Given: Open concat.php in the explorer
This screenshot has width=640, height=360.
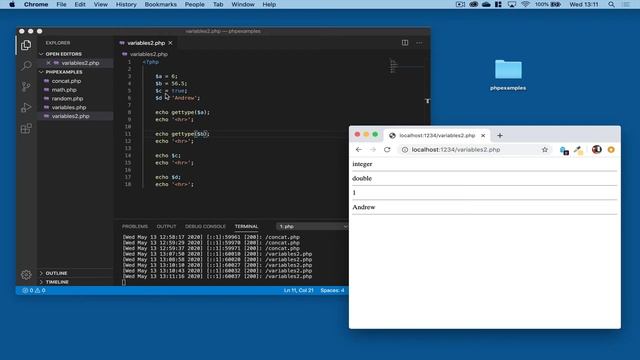Looking at the screenshot, I should [x=66, y=81].
